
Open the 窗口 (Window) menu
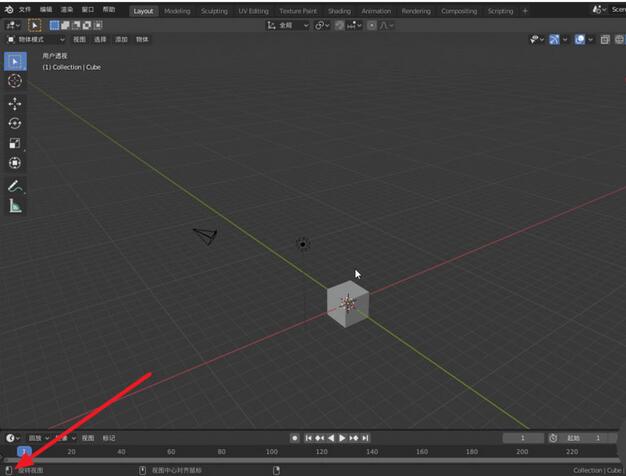[88, 10]
